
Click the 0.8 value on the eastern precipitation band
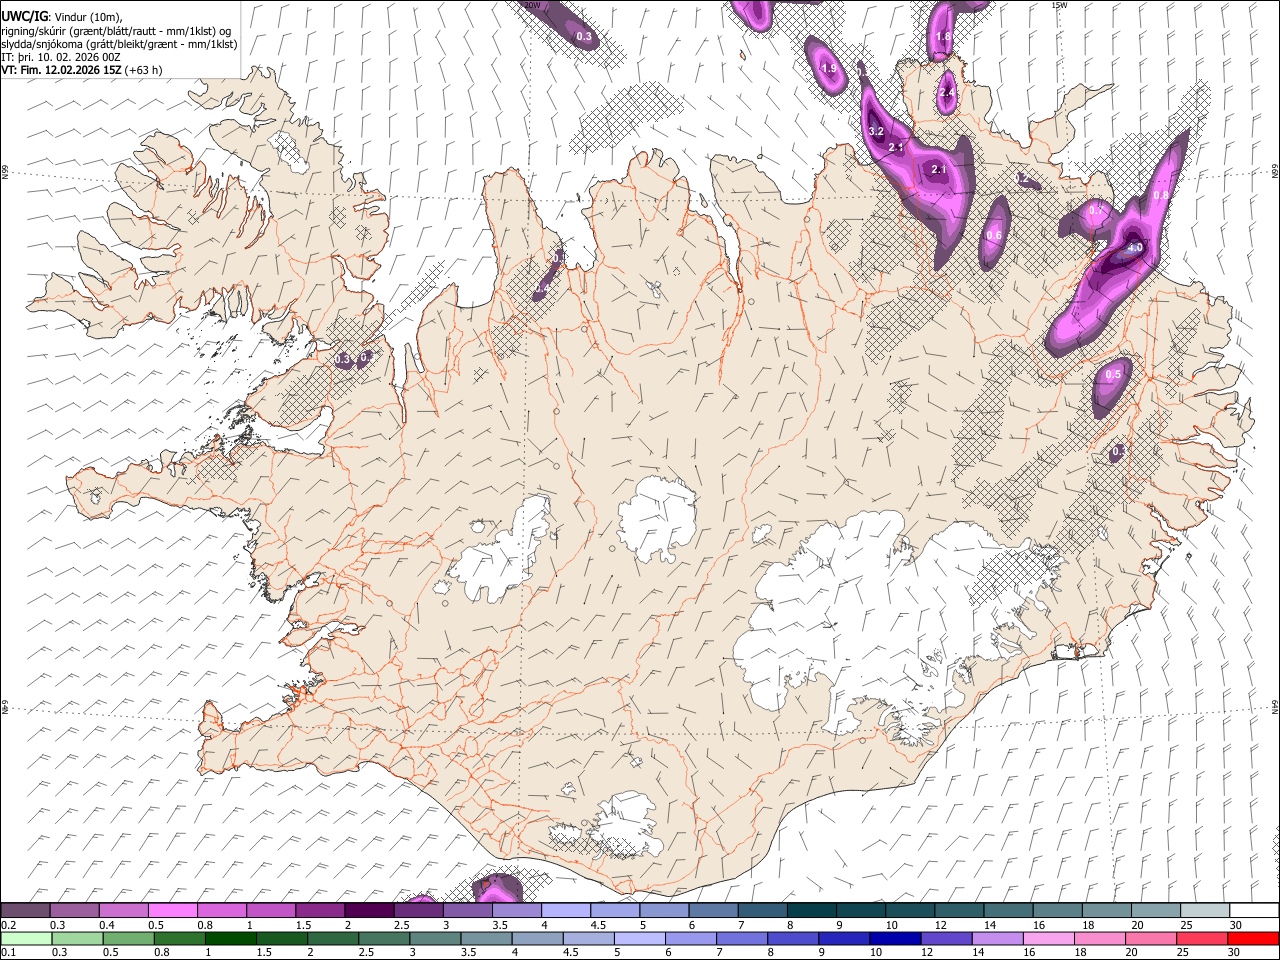click(1161, 196)
